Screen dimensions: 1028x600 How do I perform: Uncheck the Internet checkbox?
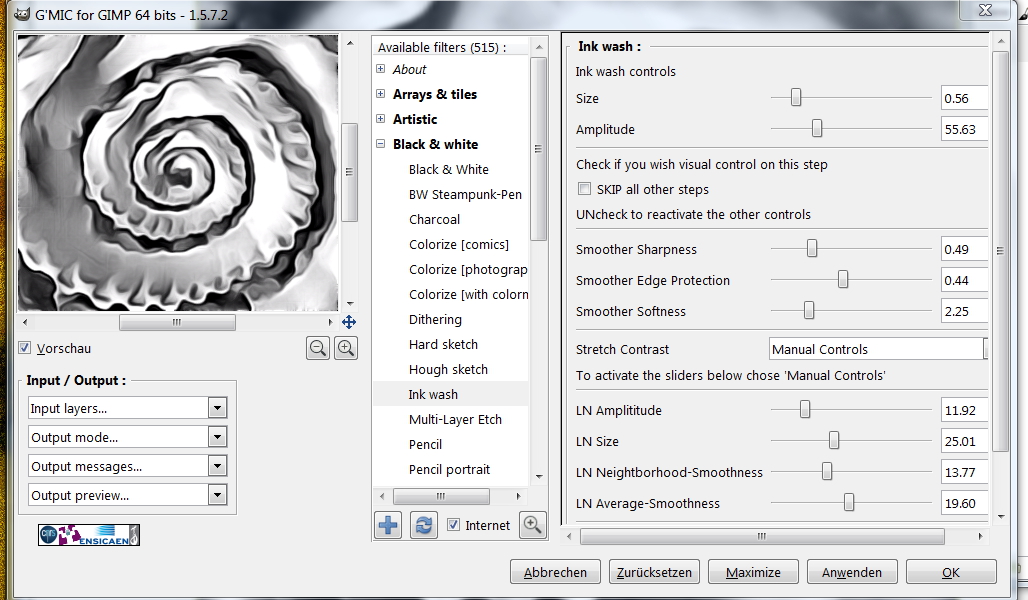tap(454, 525)
